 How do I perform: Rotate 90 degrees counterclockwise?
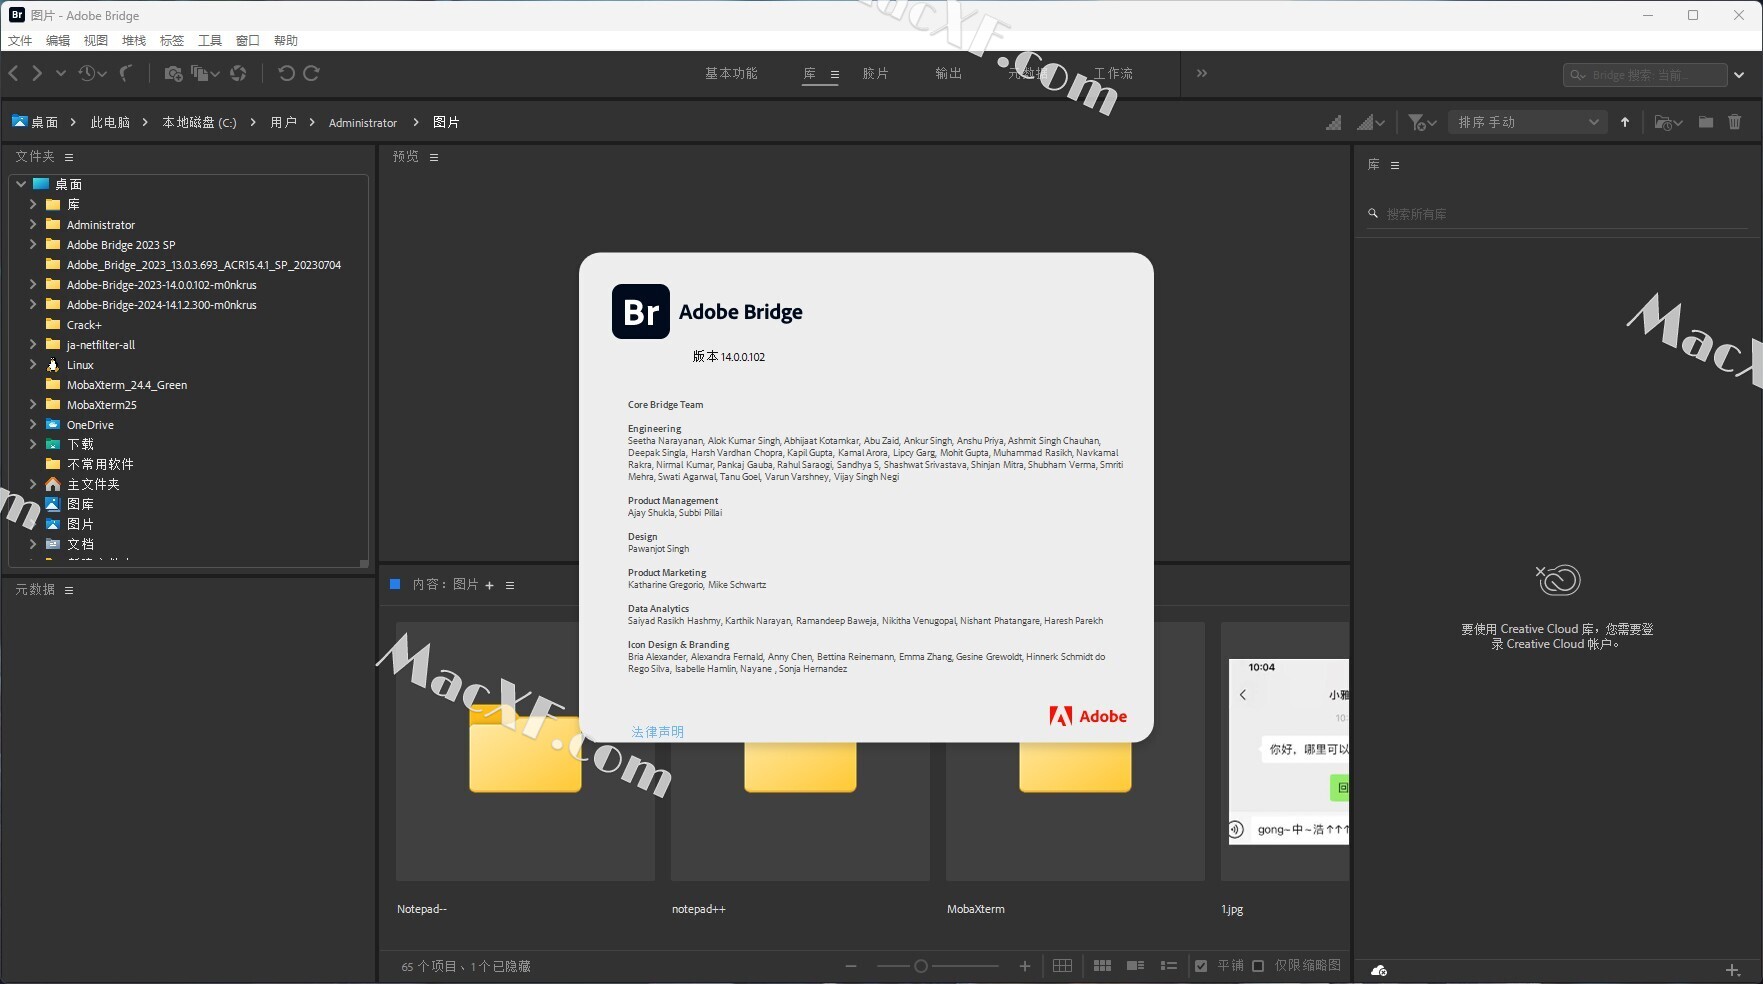point(286,73)
